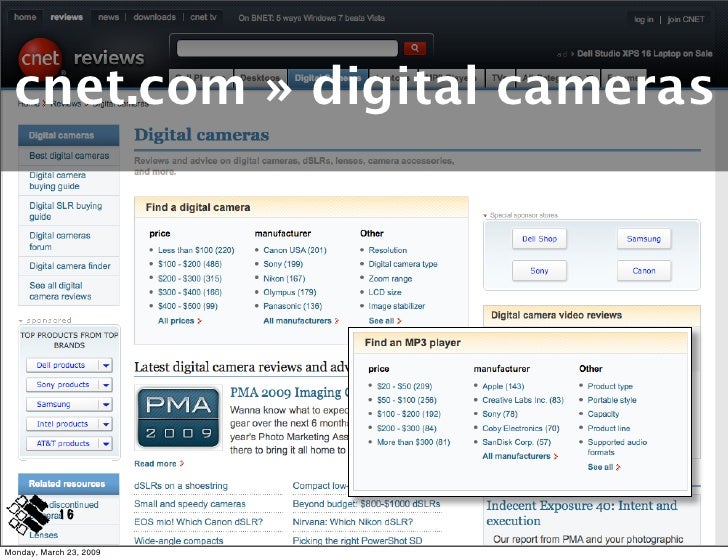
Task: Select Canon USA (201) manufacturer
Action: (x=295, y=250)
